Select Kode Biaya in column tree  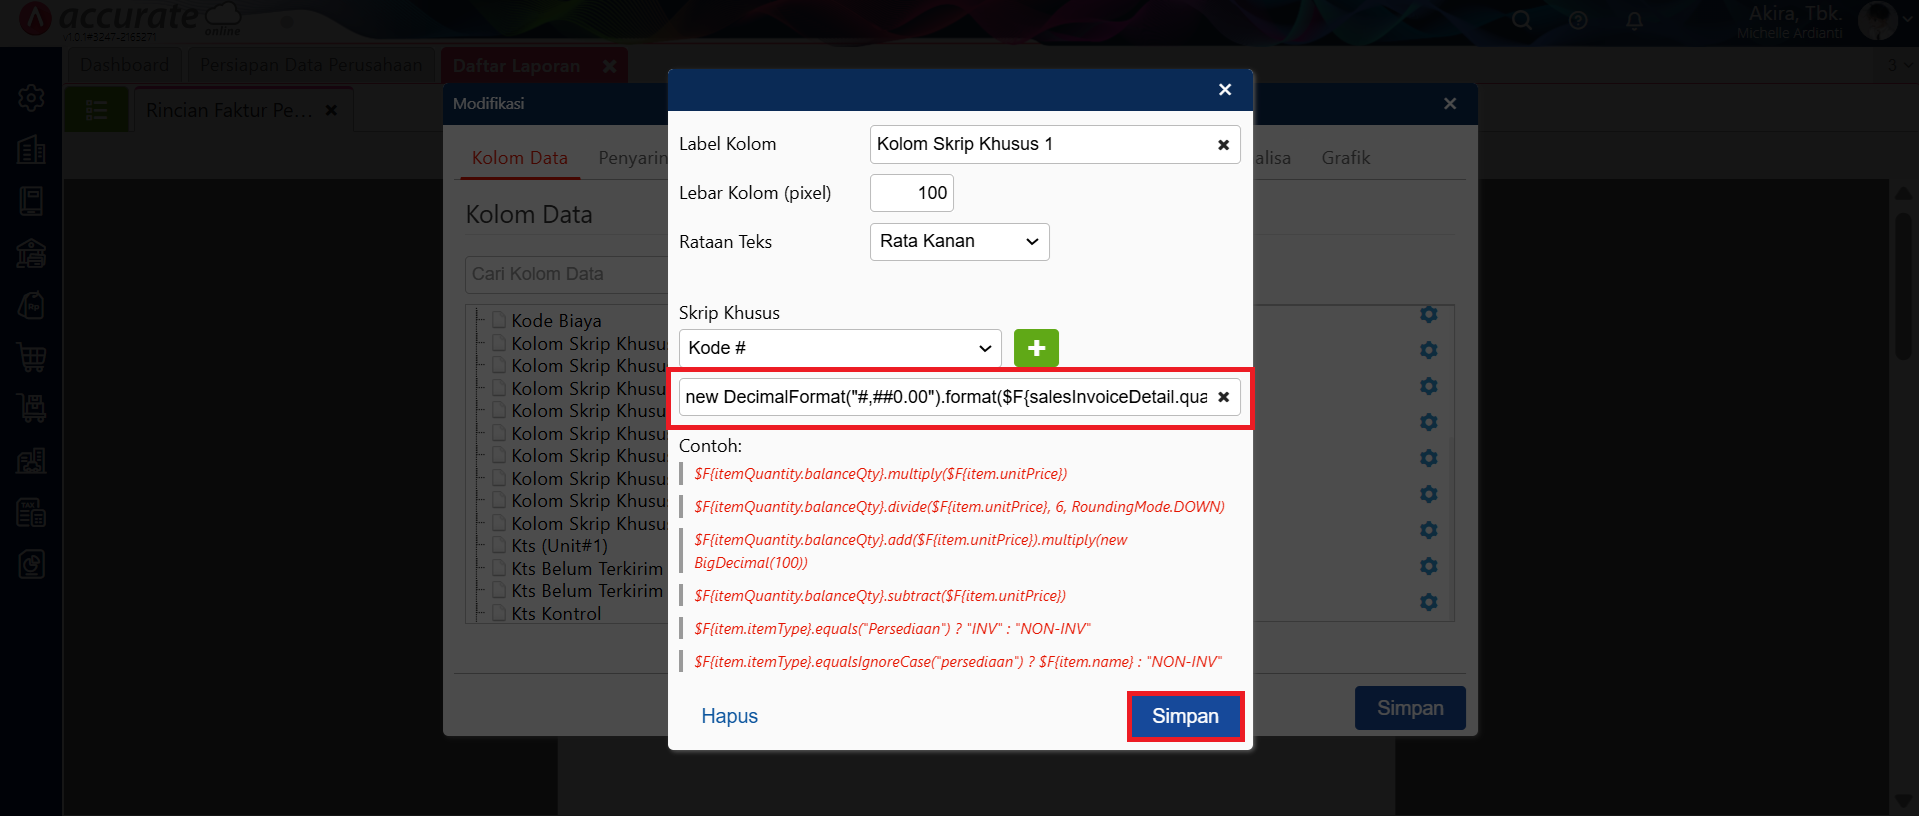click(x=556, y=321)
